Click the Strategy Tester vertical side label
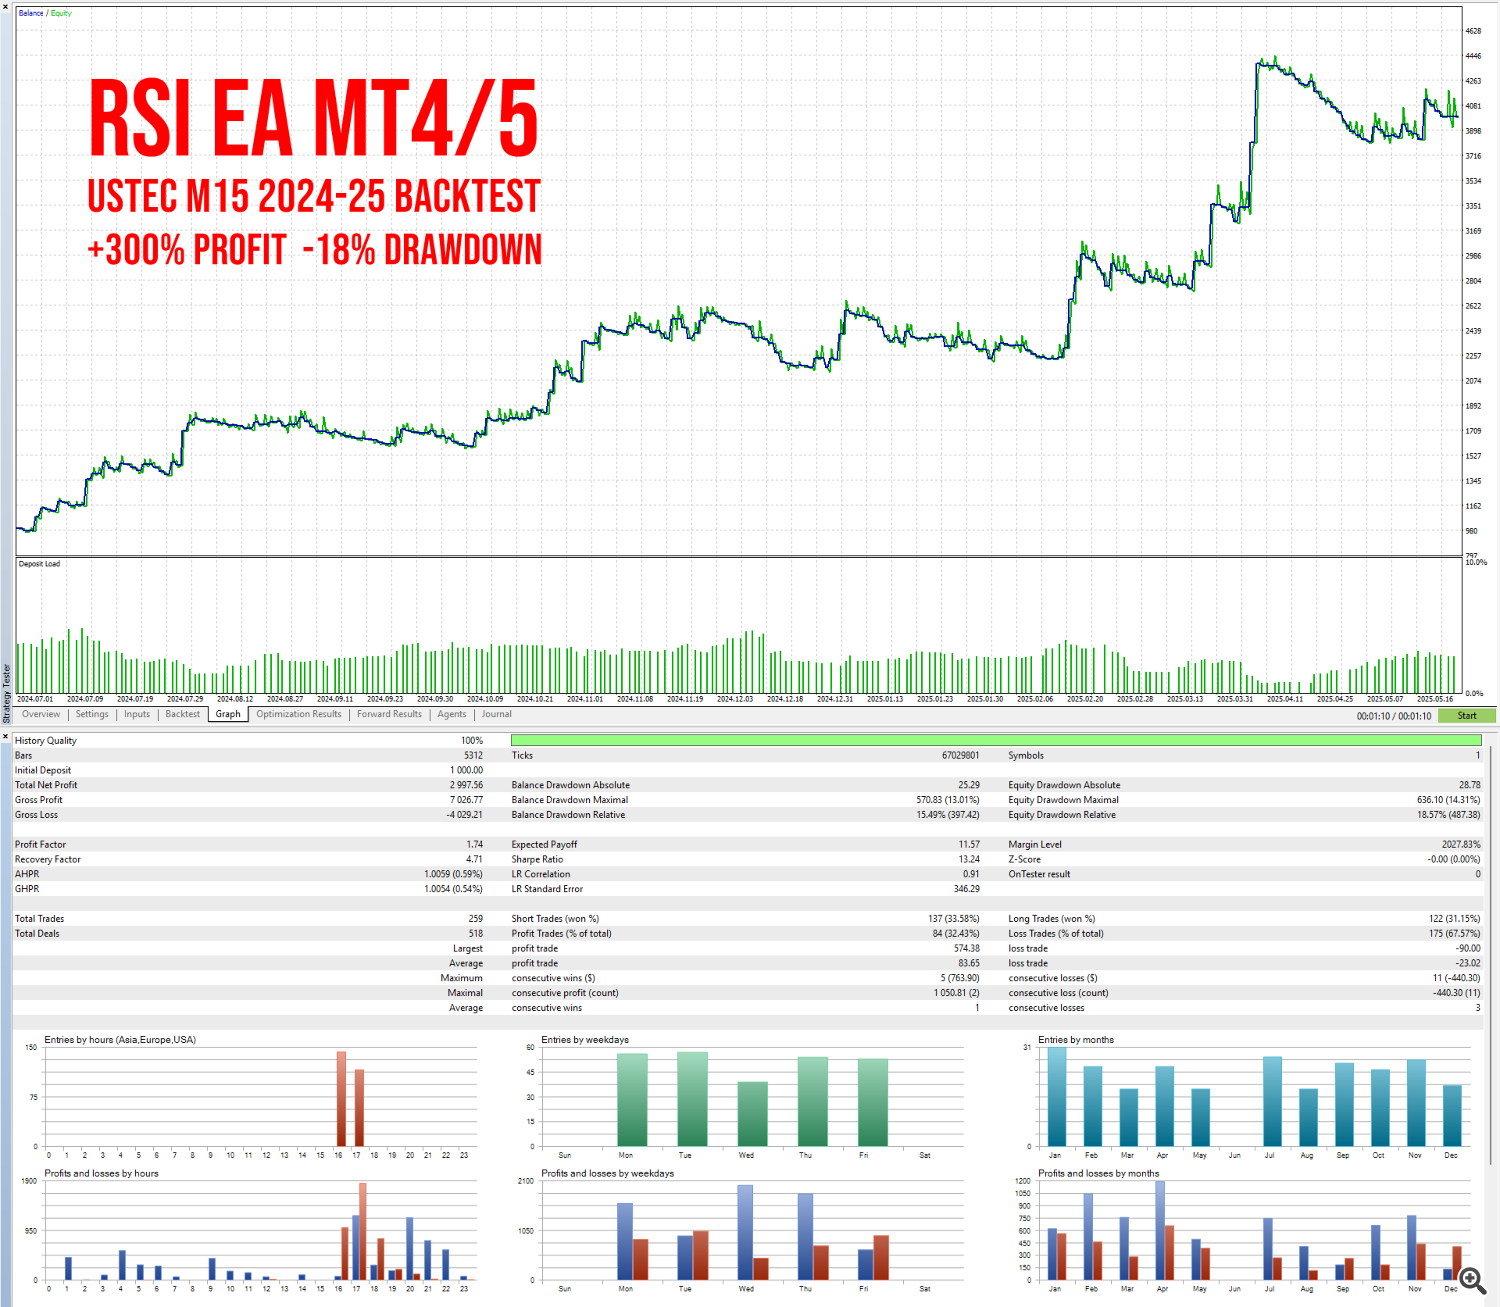This screenshot has height=1307, width=1500. [x=6, y=694]
